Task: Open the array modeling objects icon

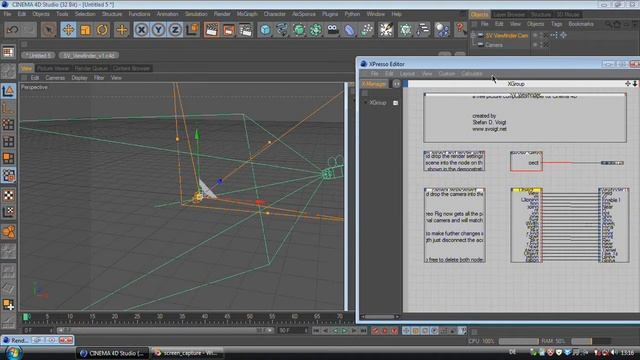Action: (x=316, y=30)
